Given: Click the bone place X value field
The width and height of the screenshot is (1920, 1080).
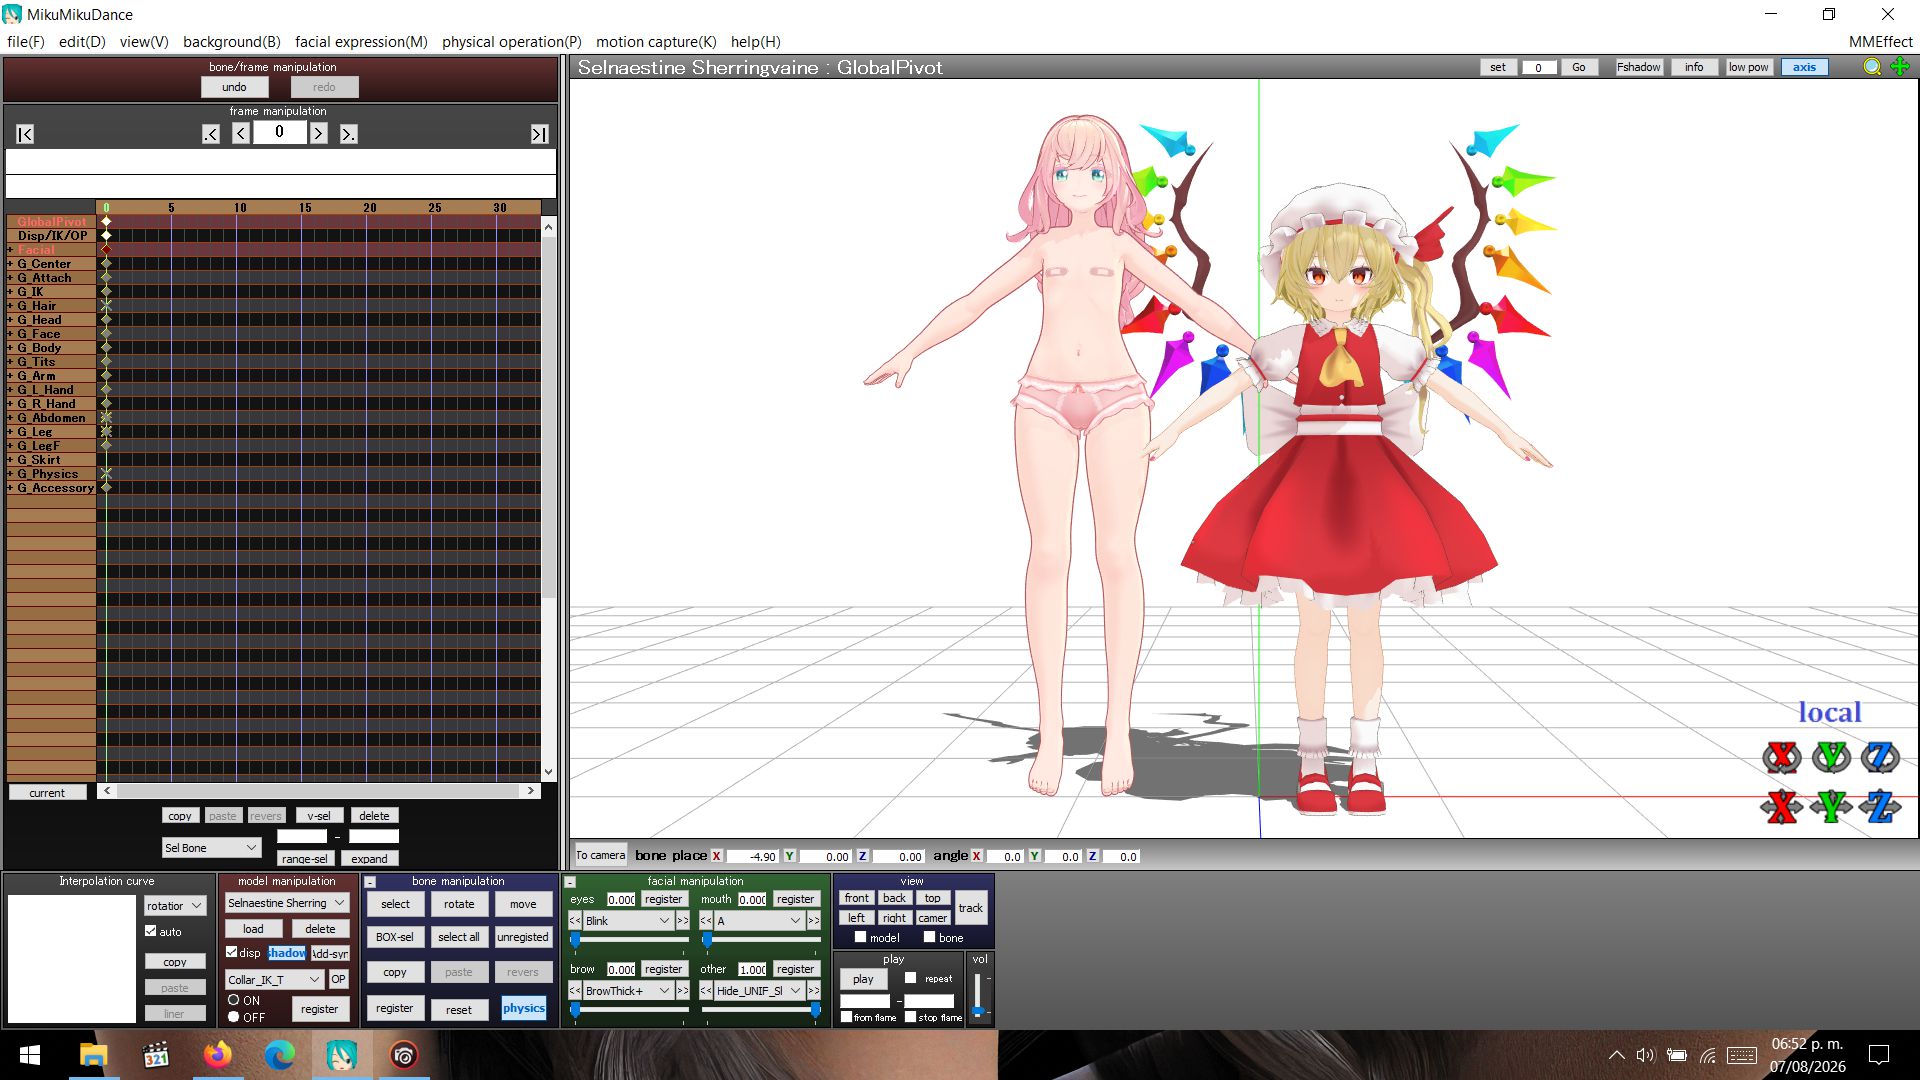Looking at the screenshot, I should (x=752, y=856).
